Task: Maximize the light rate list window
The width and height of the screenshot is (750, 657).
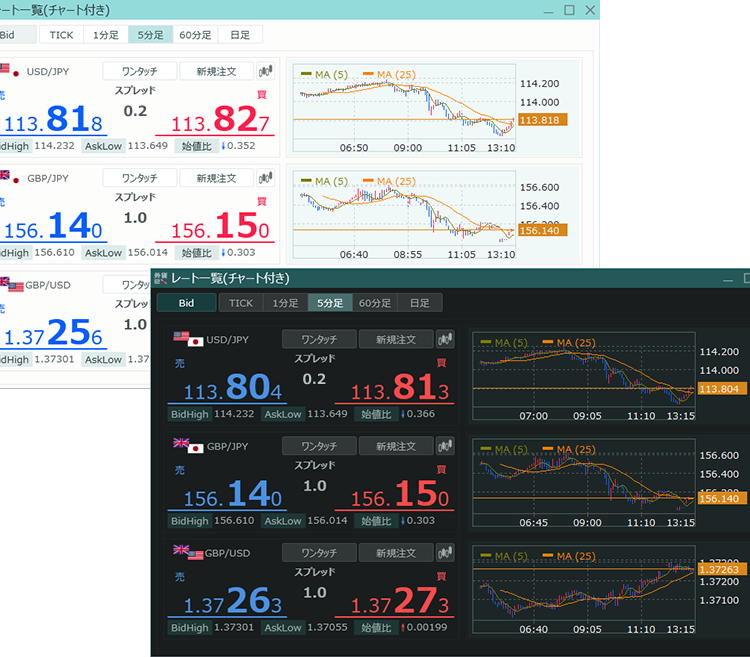Action: point(569,10)
